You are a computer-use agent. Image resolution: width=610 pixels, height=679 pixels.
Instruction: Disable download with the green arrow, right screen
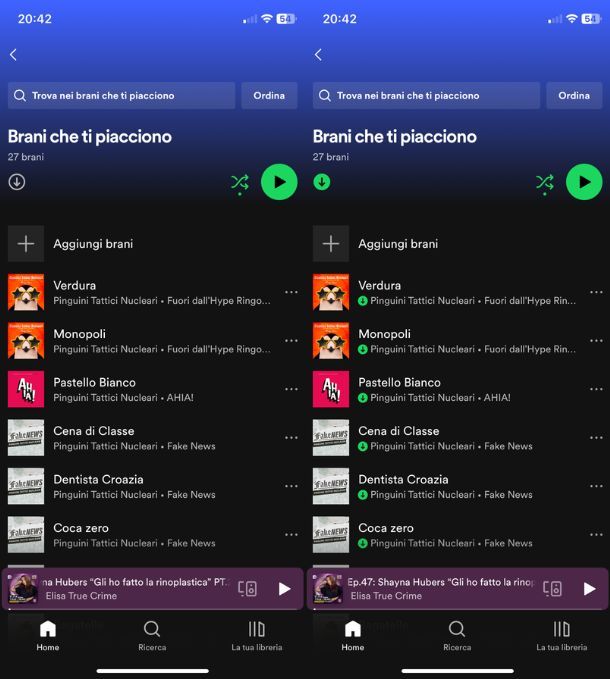(x=322, y=182)
